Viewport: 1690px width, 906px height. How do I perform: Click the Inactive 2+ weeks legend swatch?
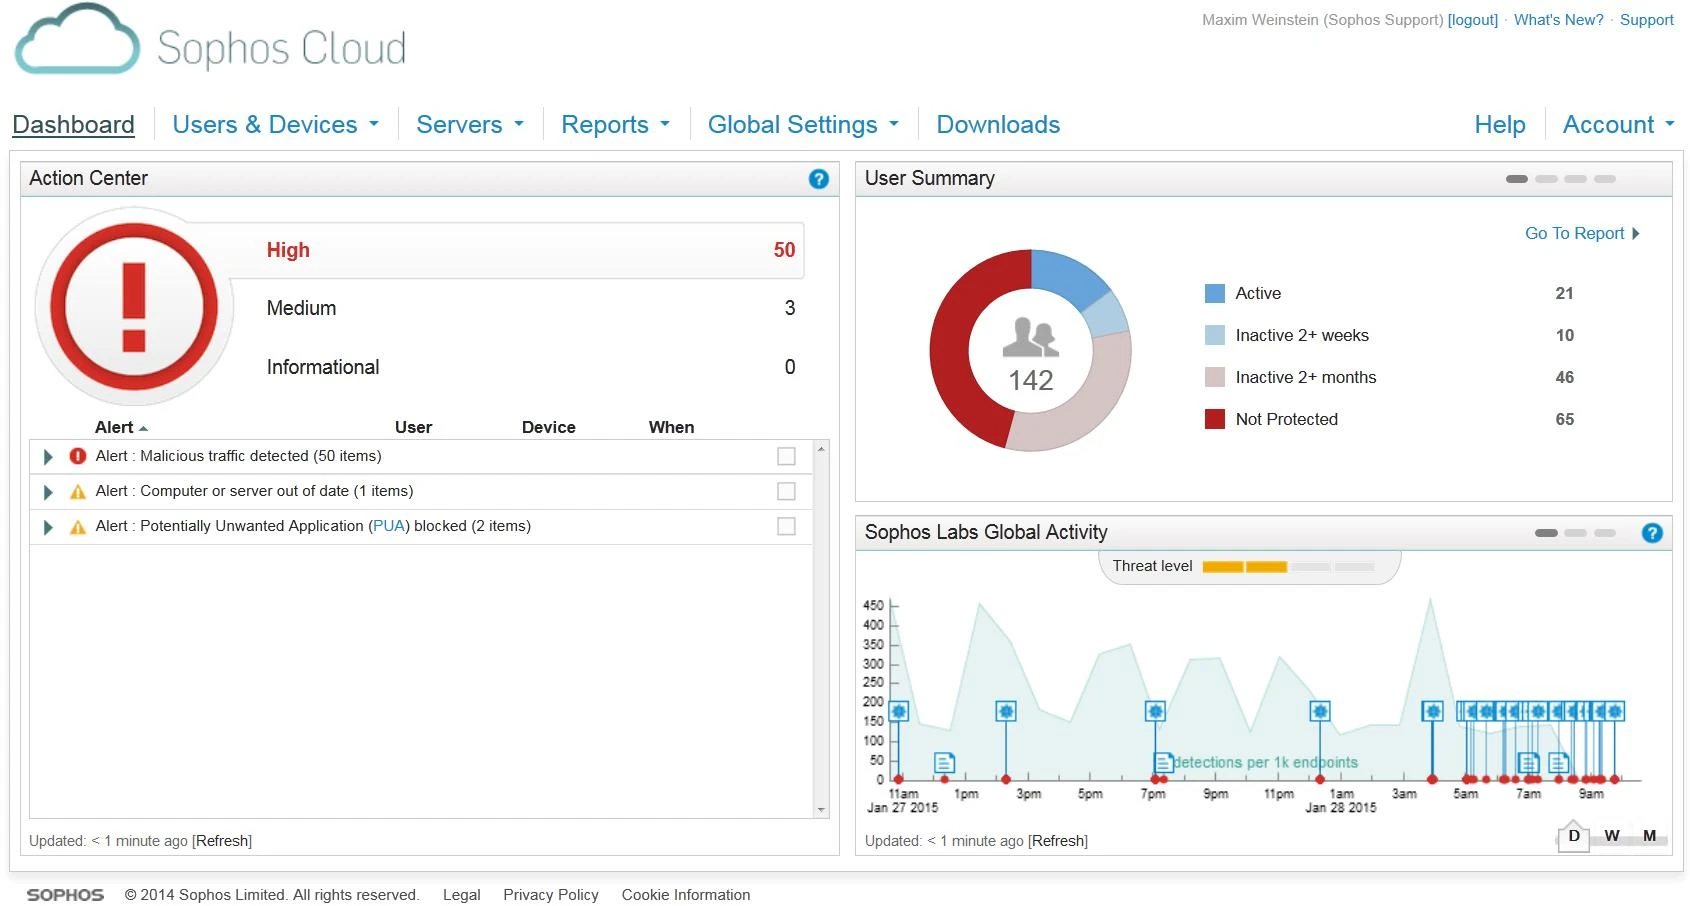click(x=1215, y=335)
